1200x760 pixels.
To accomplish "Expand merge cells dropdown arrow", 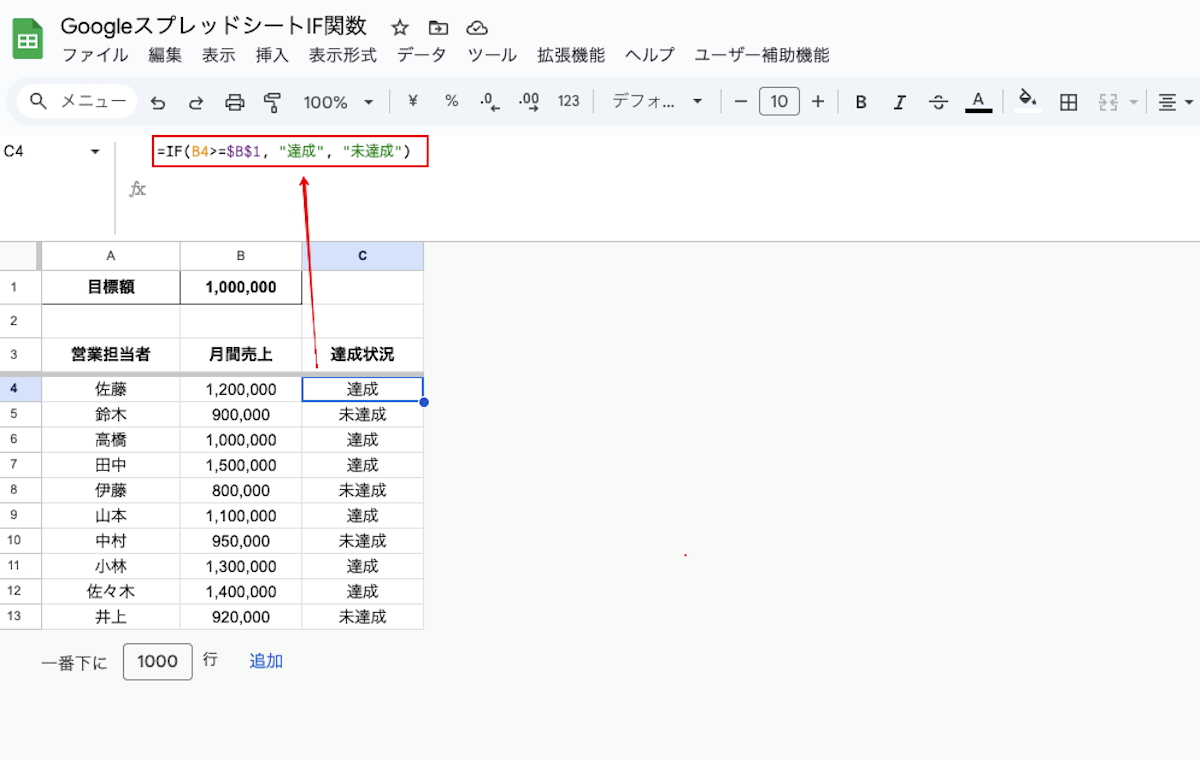I will click(x=1133, y=102).
